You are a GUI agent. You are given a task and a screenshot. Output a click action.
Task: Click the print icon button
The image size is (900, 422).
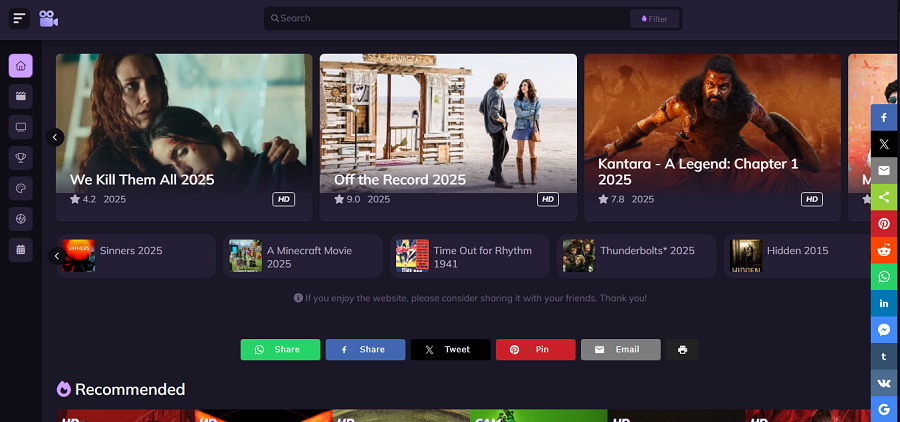coord(682,350)
